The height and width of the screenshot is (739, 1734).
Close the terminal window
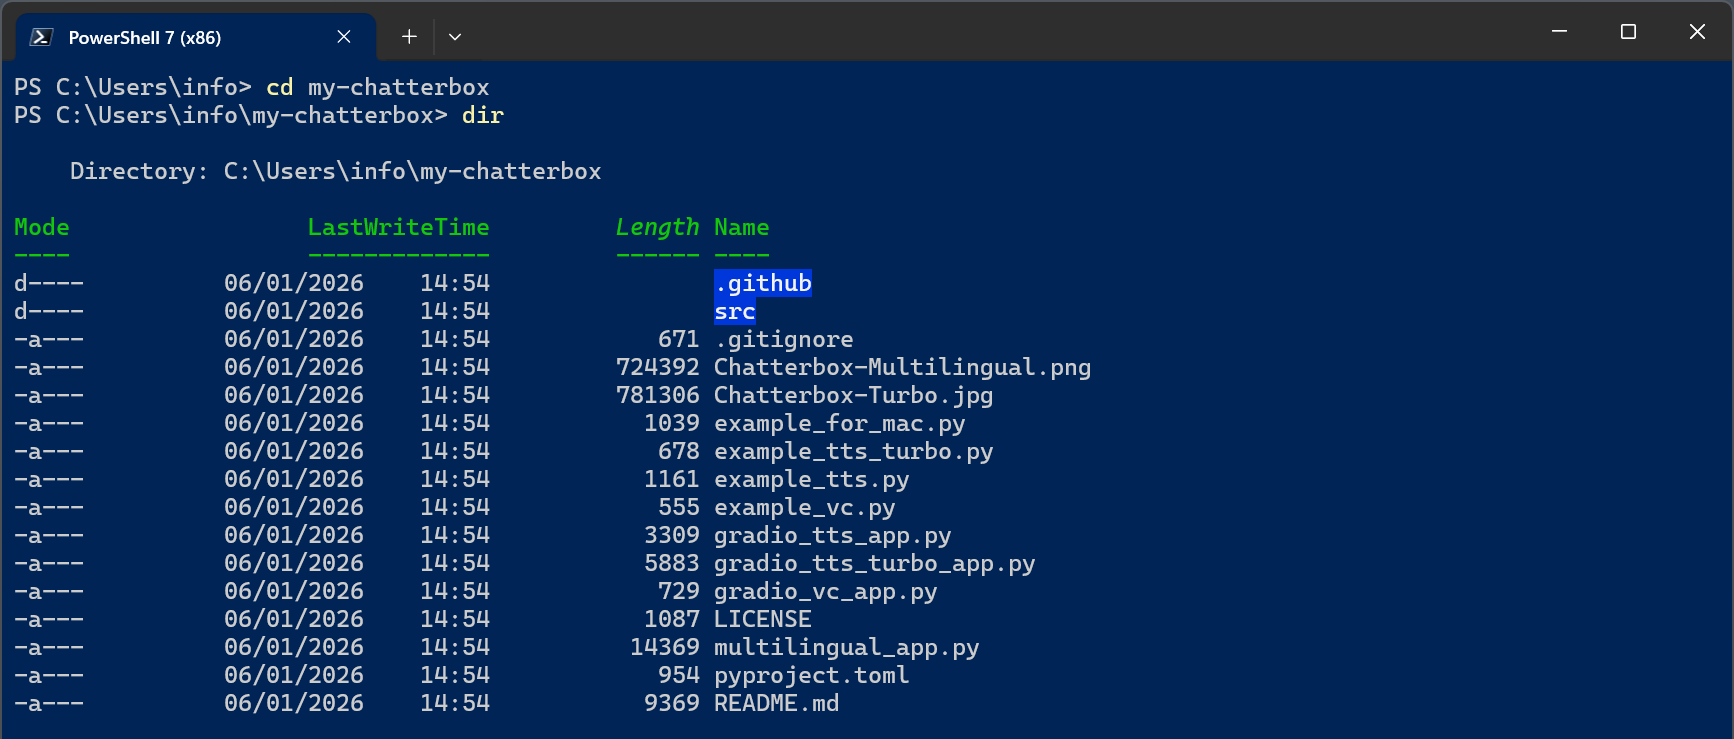(1697, 32)
